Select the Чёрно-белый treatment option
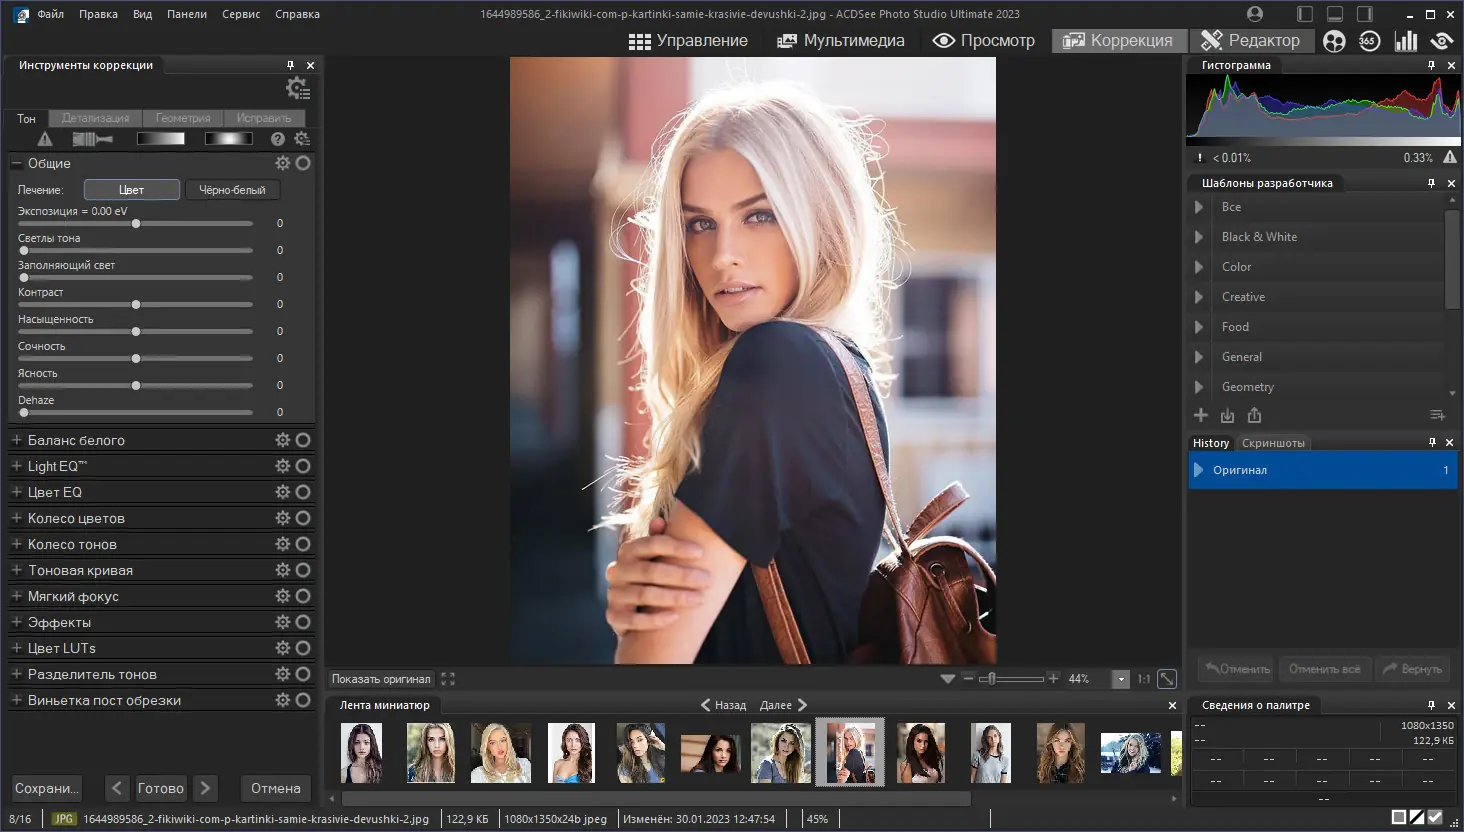The height and width of the screenshot is (832, 1464). click(x=232, y=190)
